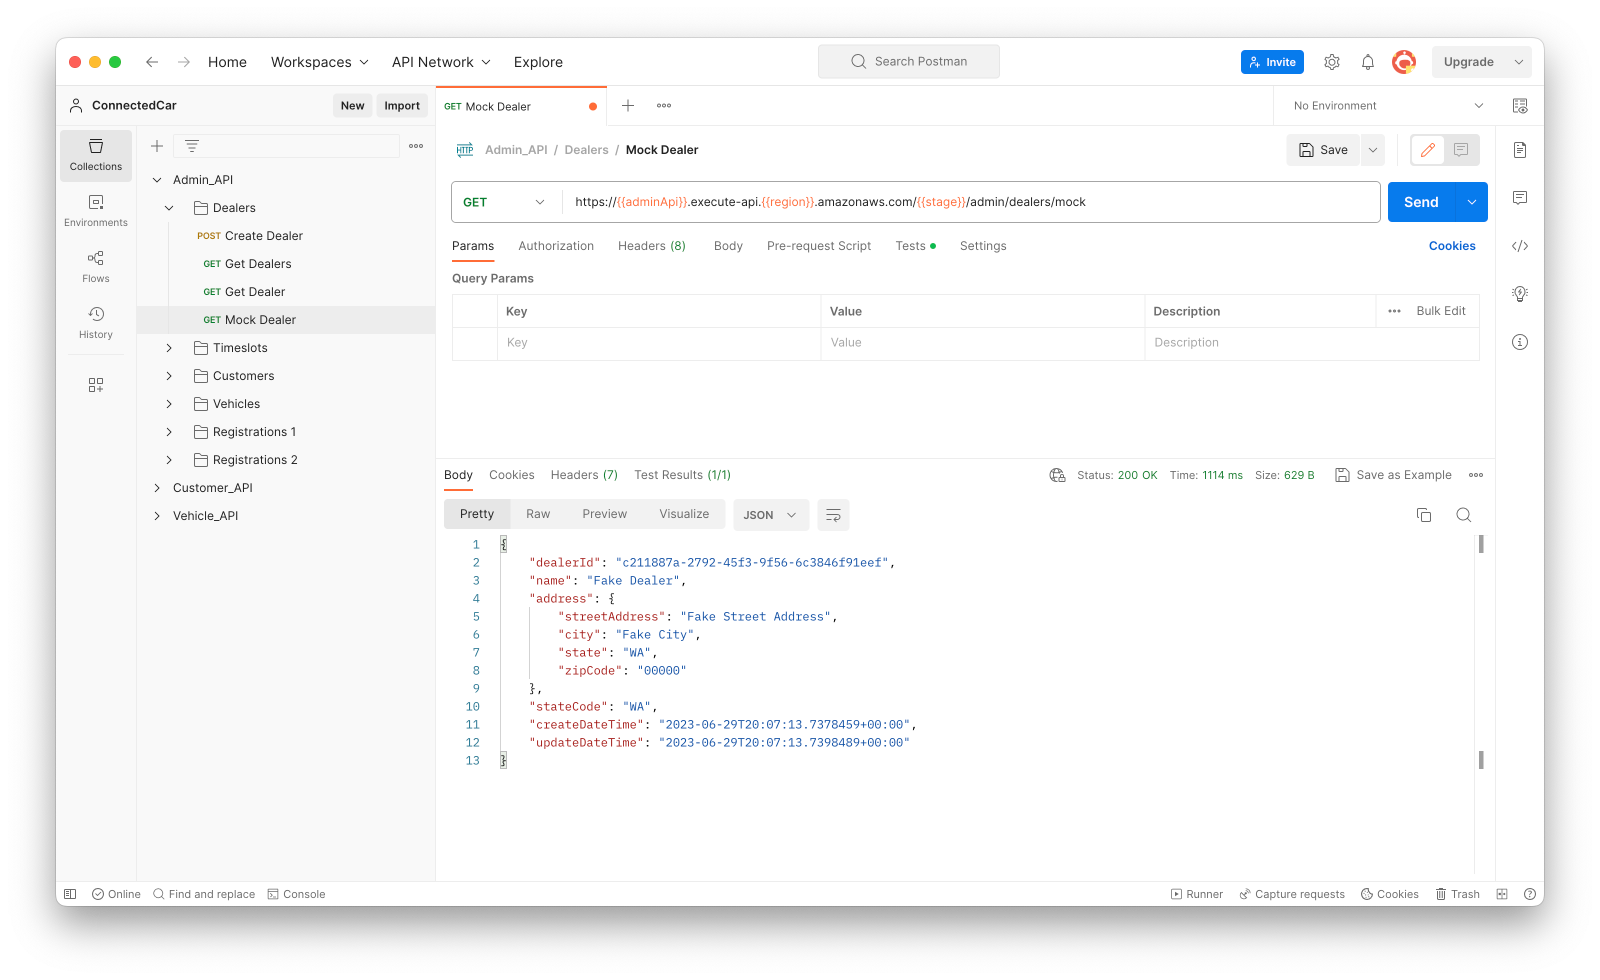Switch response view to Visualize
1600x980 pixels.
coord(684,514)
